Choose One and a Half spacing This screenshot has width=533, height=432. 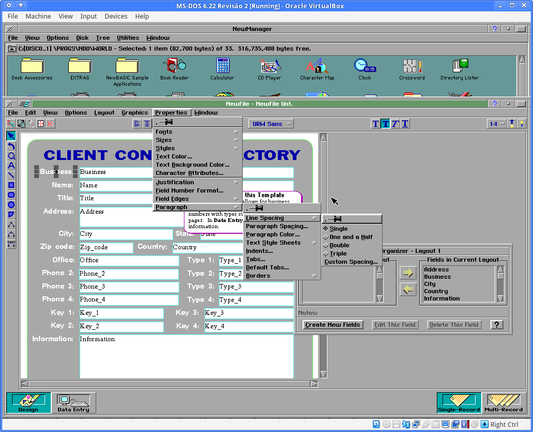coord(351,237)
